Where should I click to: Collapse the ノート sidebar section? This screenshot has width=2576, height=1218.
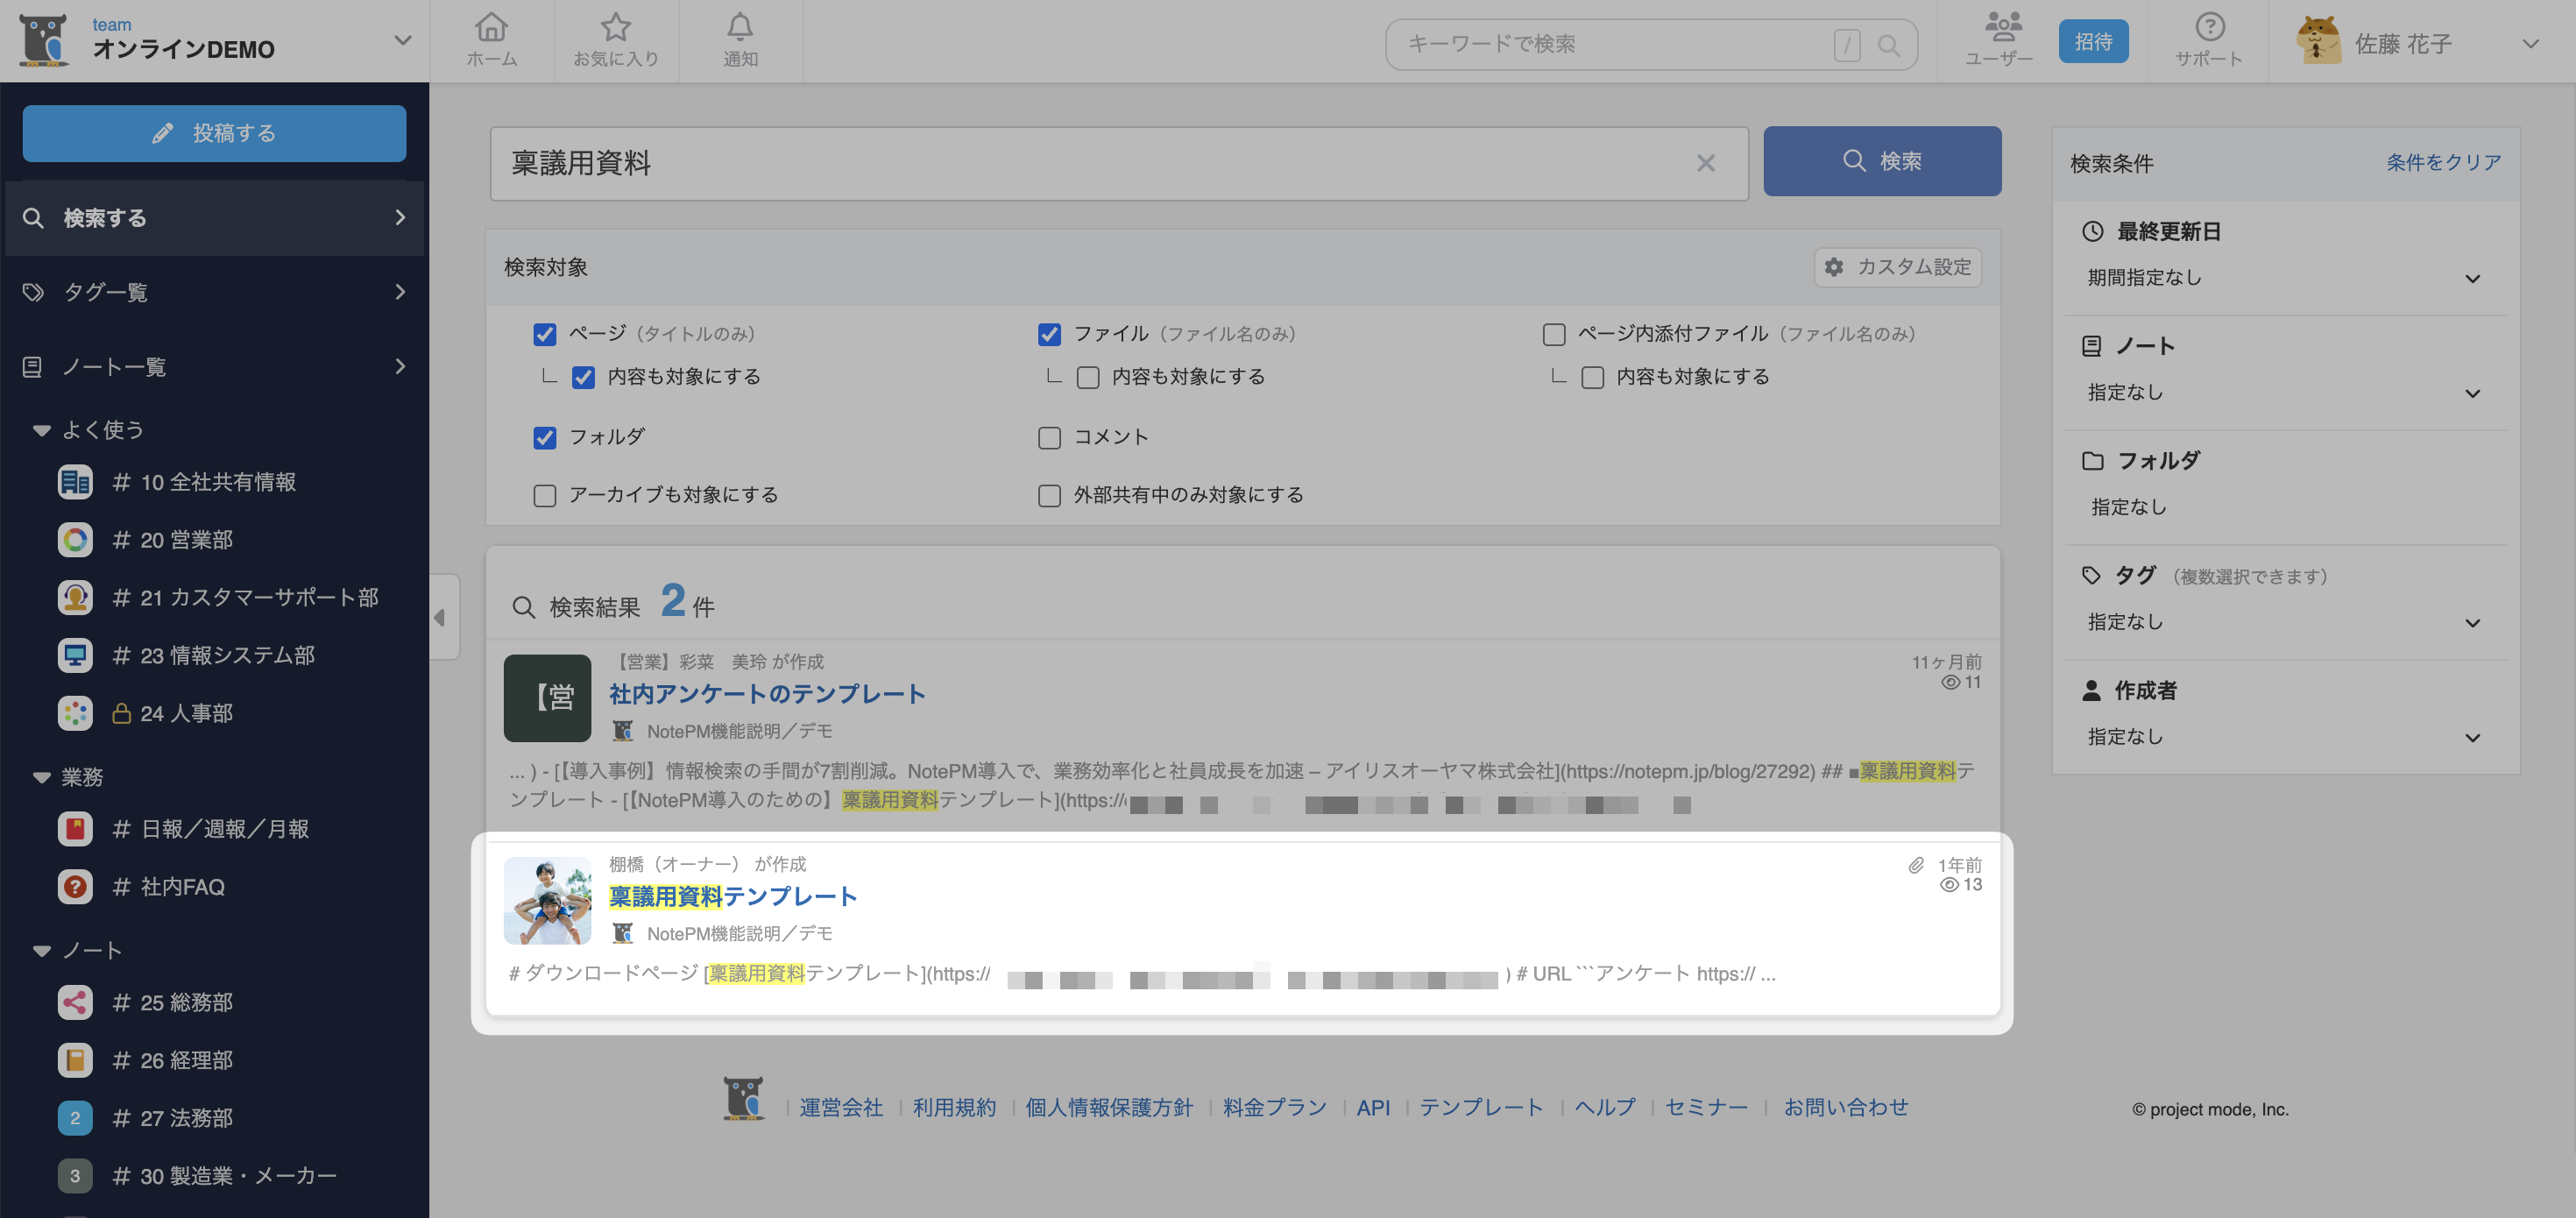point(41,951)
